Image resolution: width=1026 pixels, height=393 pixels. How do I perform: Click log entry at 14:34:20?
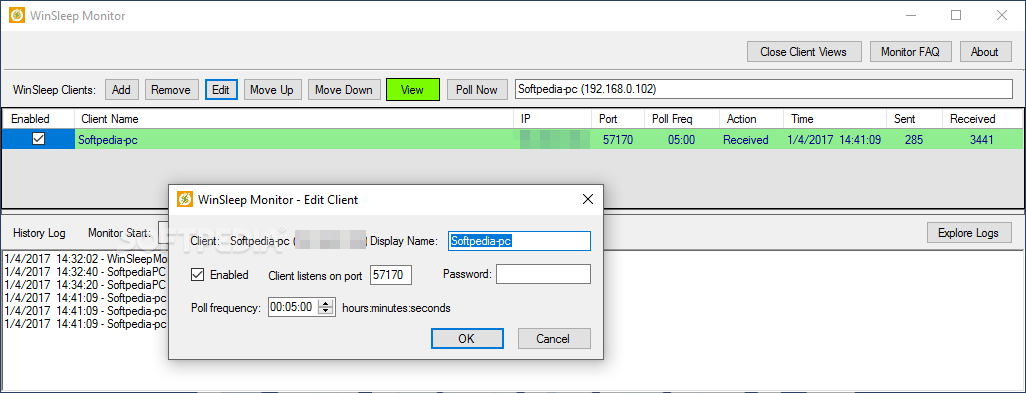tap(86, 284)
